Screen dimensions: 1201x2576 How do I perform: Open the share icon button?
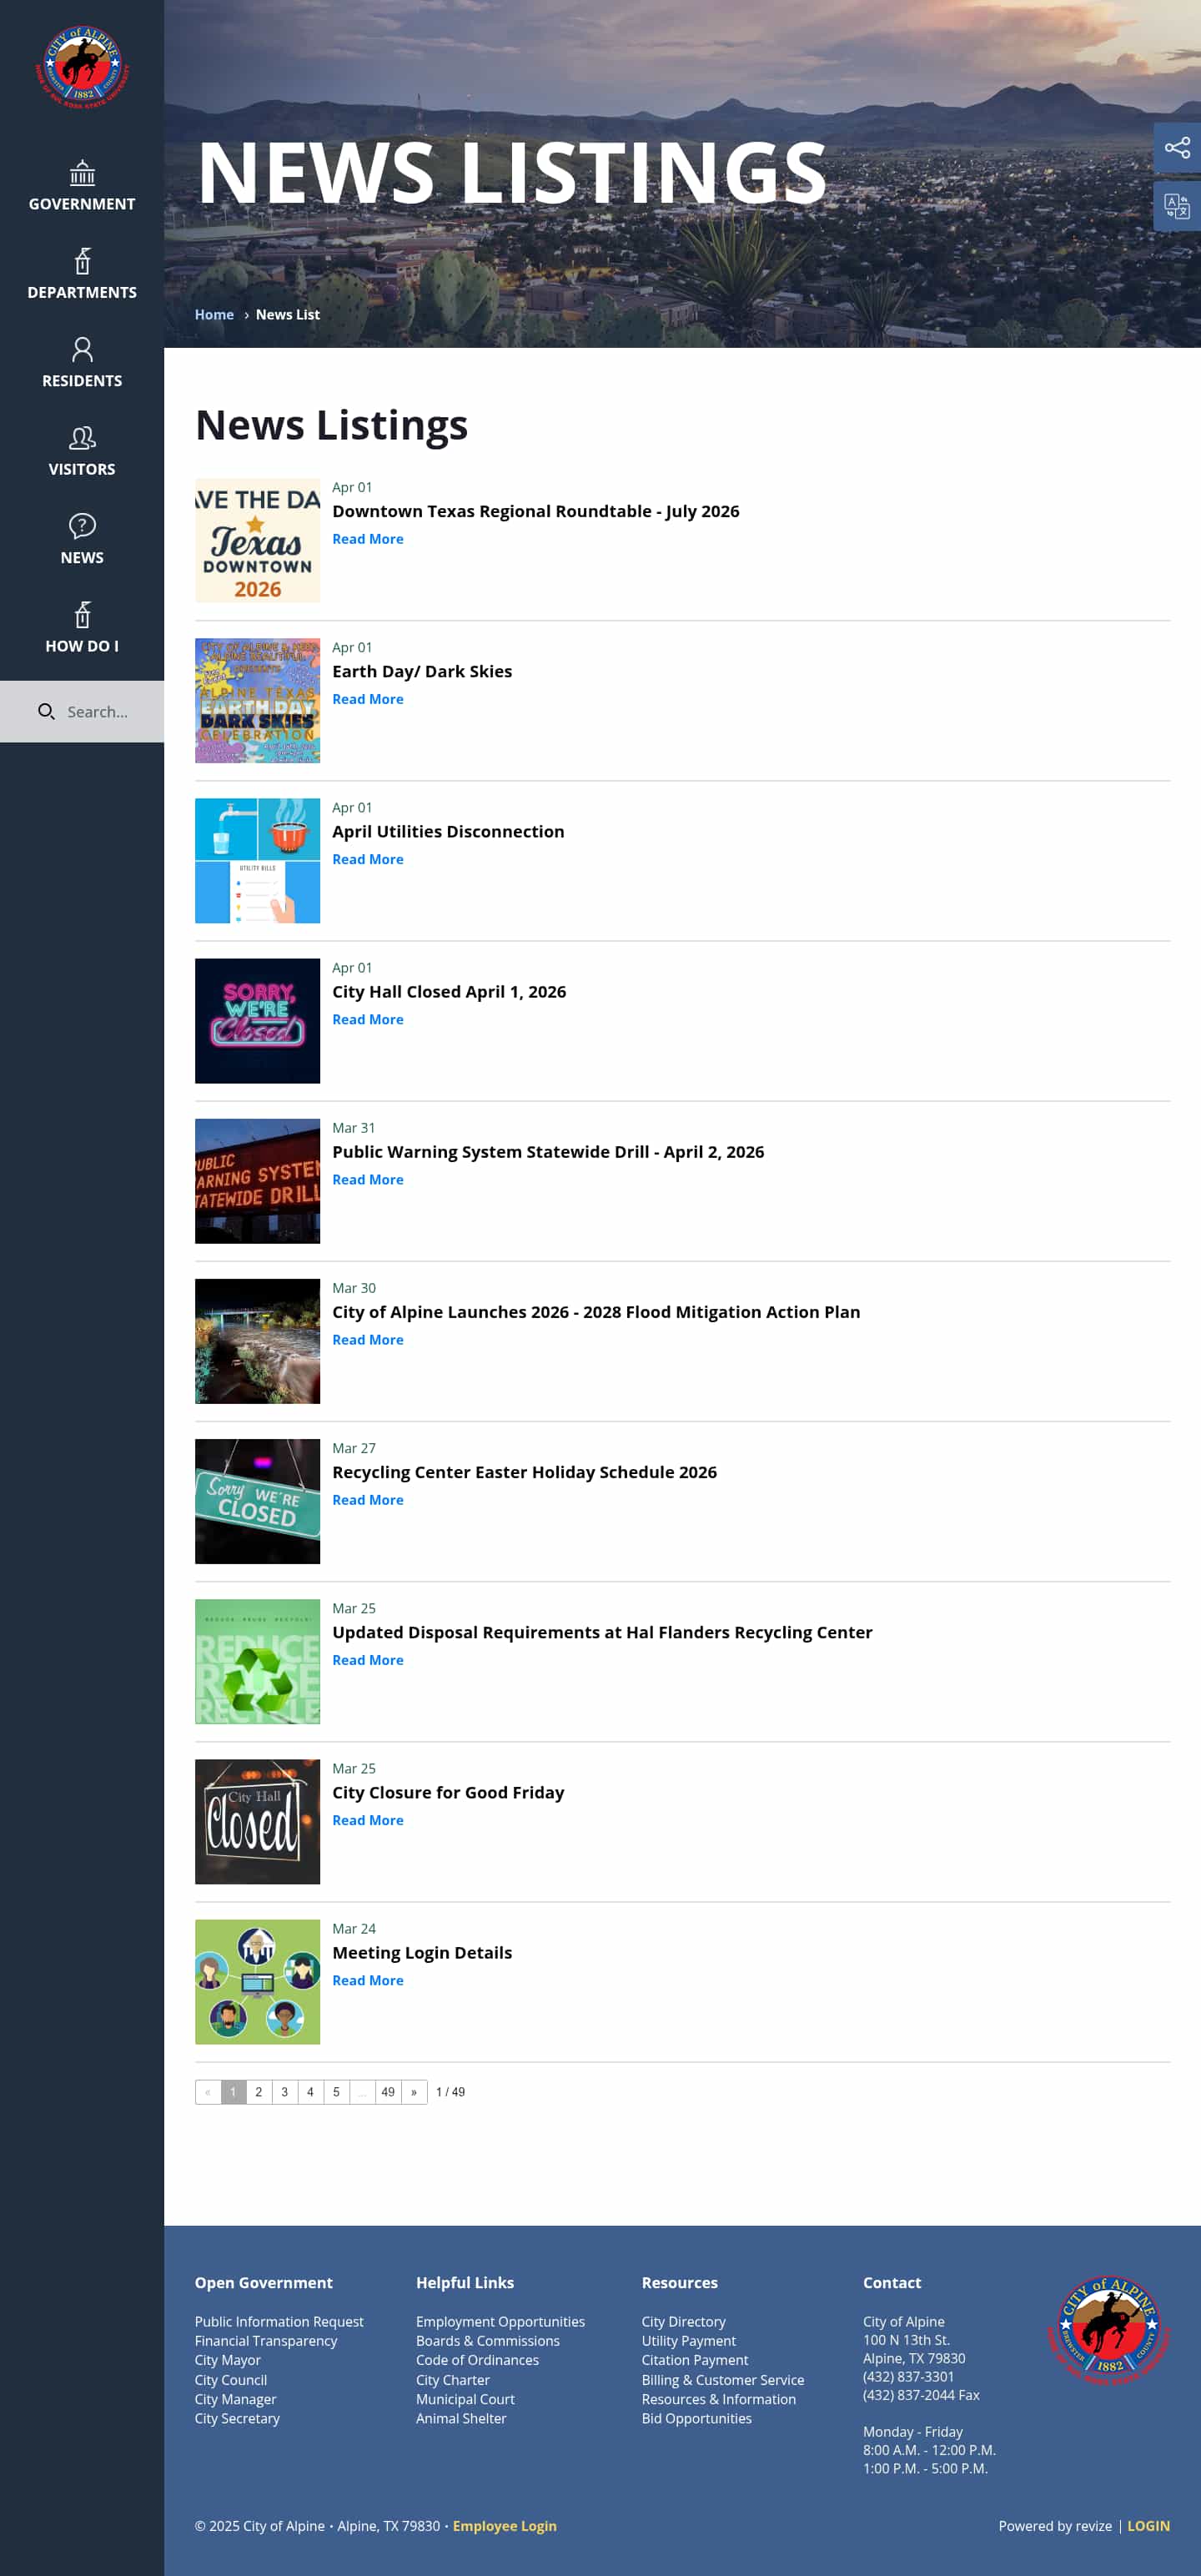click(1176, 148)
